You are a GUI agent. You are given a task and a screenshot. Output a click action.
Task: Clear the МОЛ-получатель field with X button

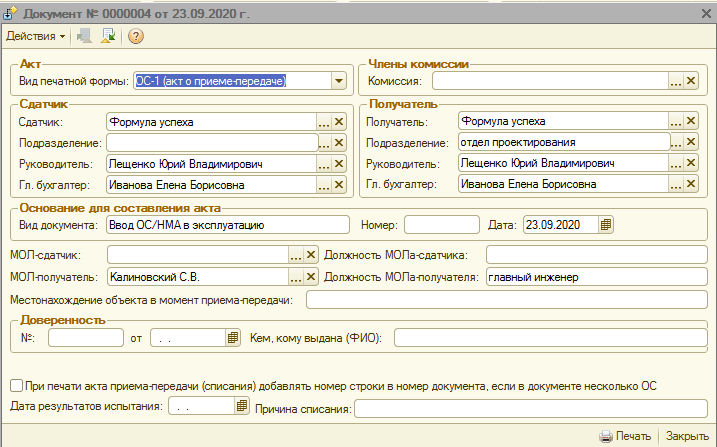pyautogui.click(x=311, y=278)
